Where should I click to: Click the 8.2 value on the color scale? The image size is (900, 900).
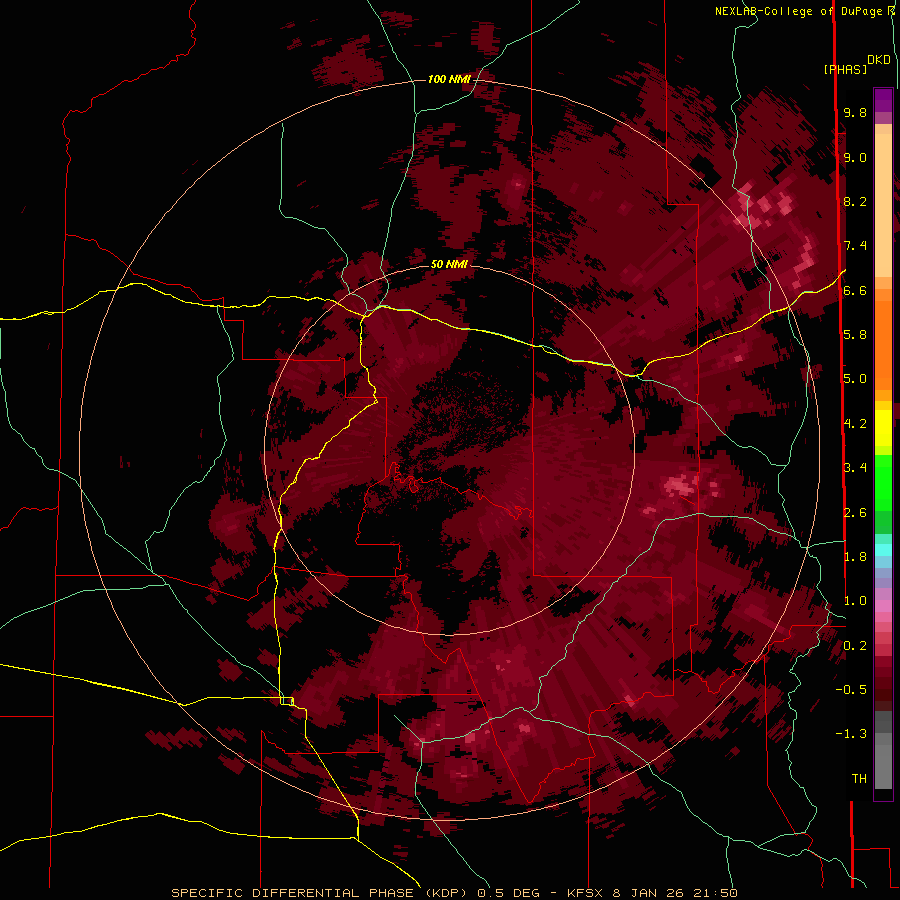point(855,201)
